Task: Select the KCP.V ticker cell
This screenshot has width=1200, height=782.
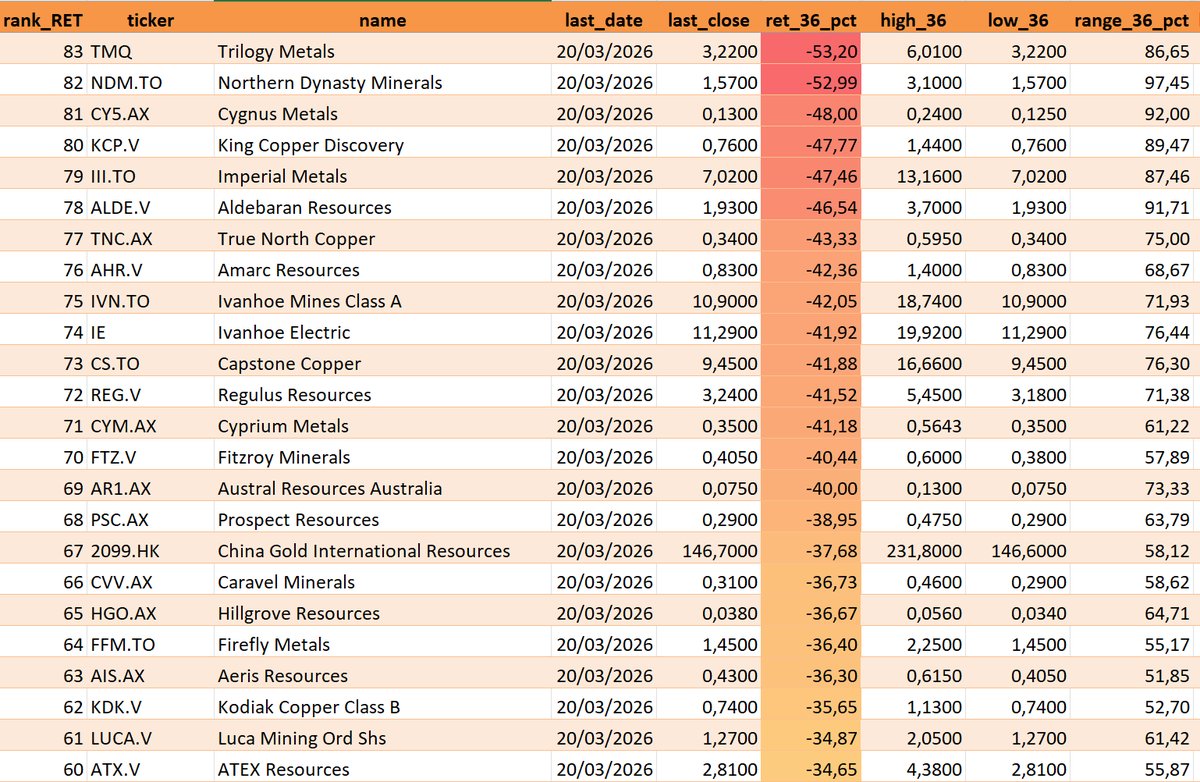Action: (x=149, y=145)
